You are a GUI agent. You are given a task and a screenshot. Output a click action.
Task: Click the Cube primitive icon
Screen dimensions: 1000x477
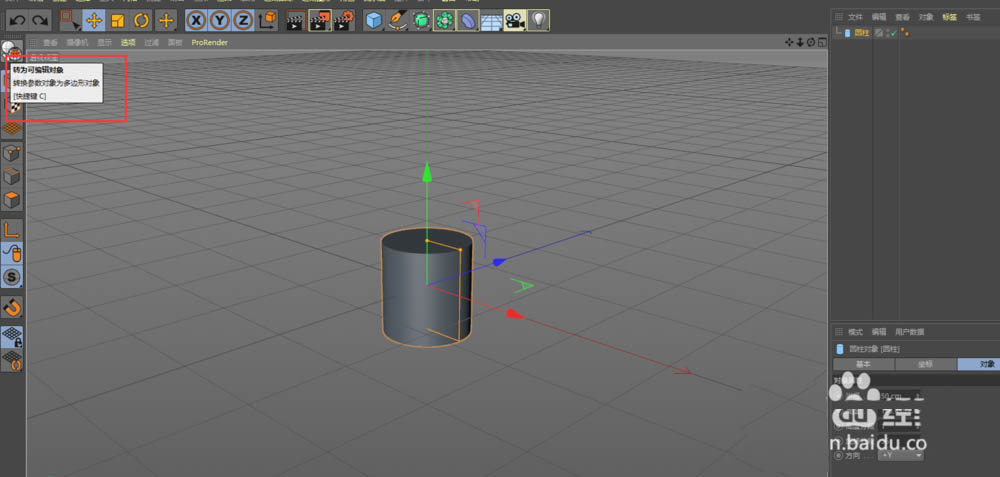point(373,20)
